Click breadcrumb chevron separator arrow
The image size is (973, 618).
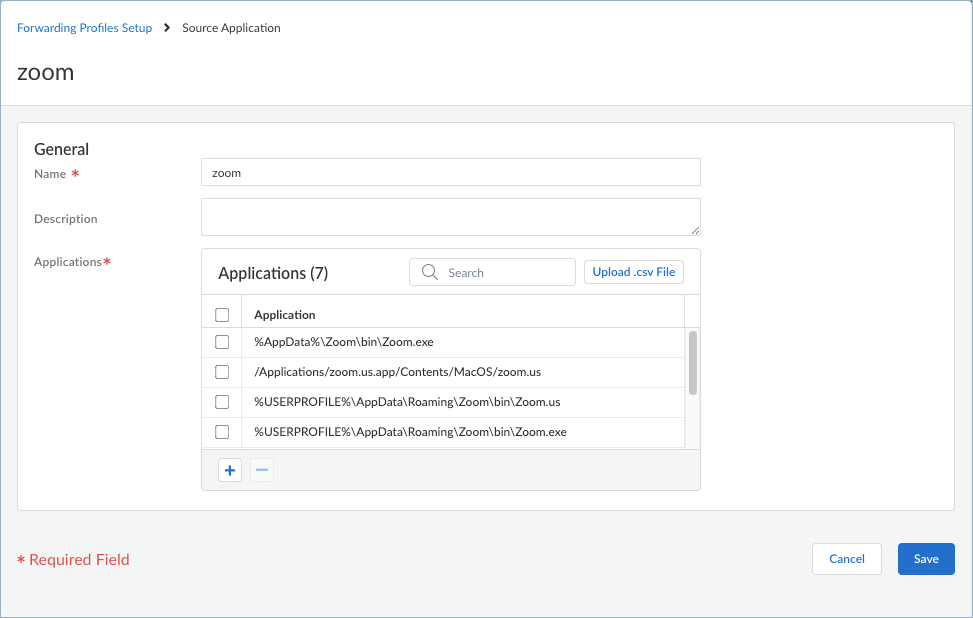(167, 28)
